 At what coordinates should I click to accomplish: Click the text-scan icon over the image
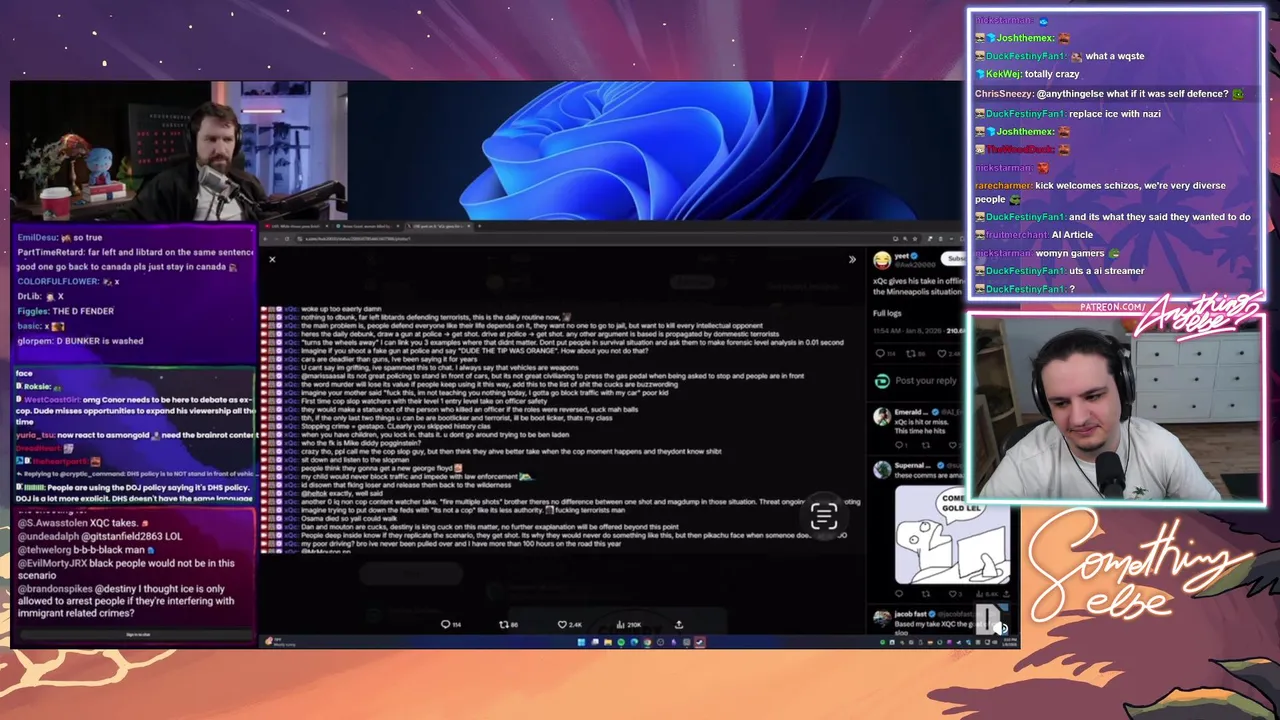point(823,516)
